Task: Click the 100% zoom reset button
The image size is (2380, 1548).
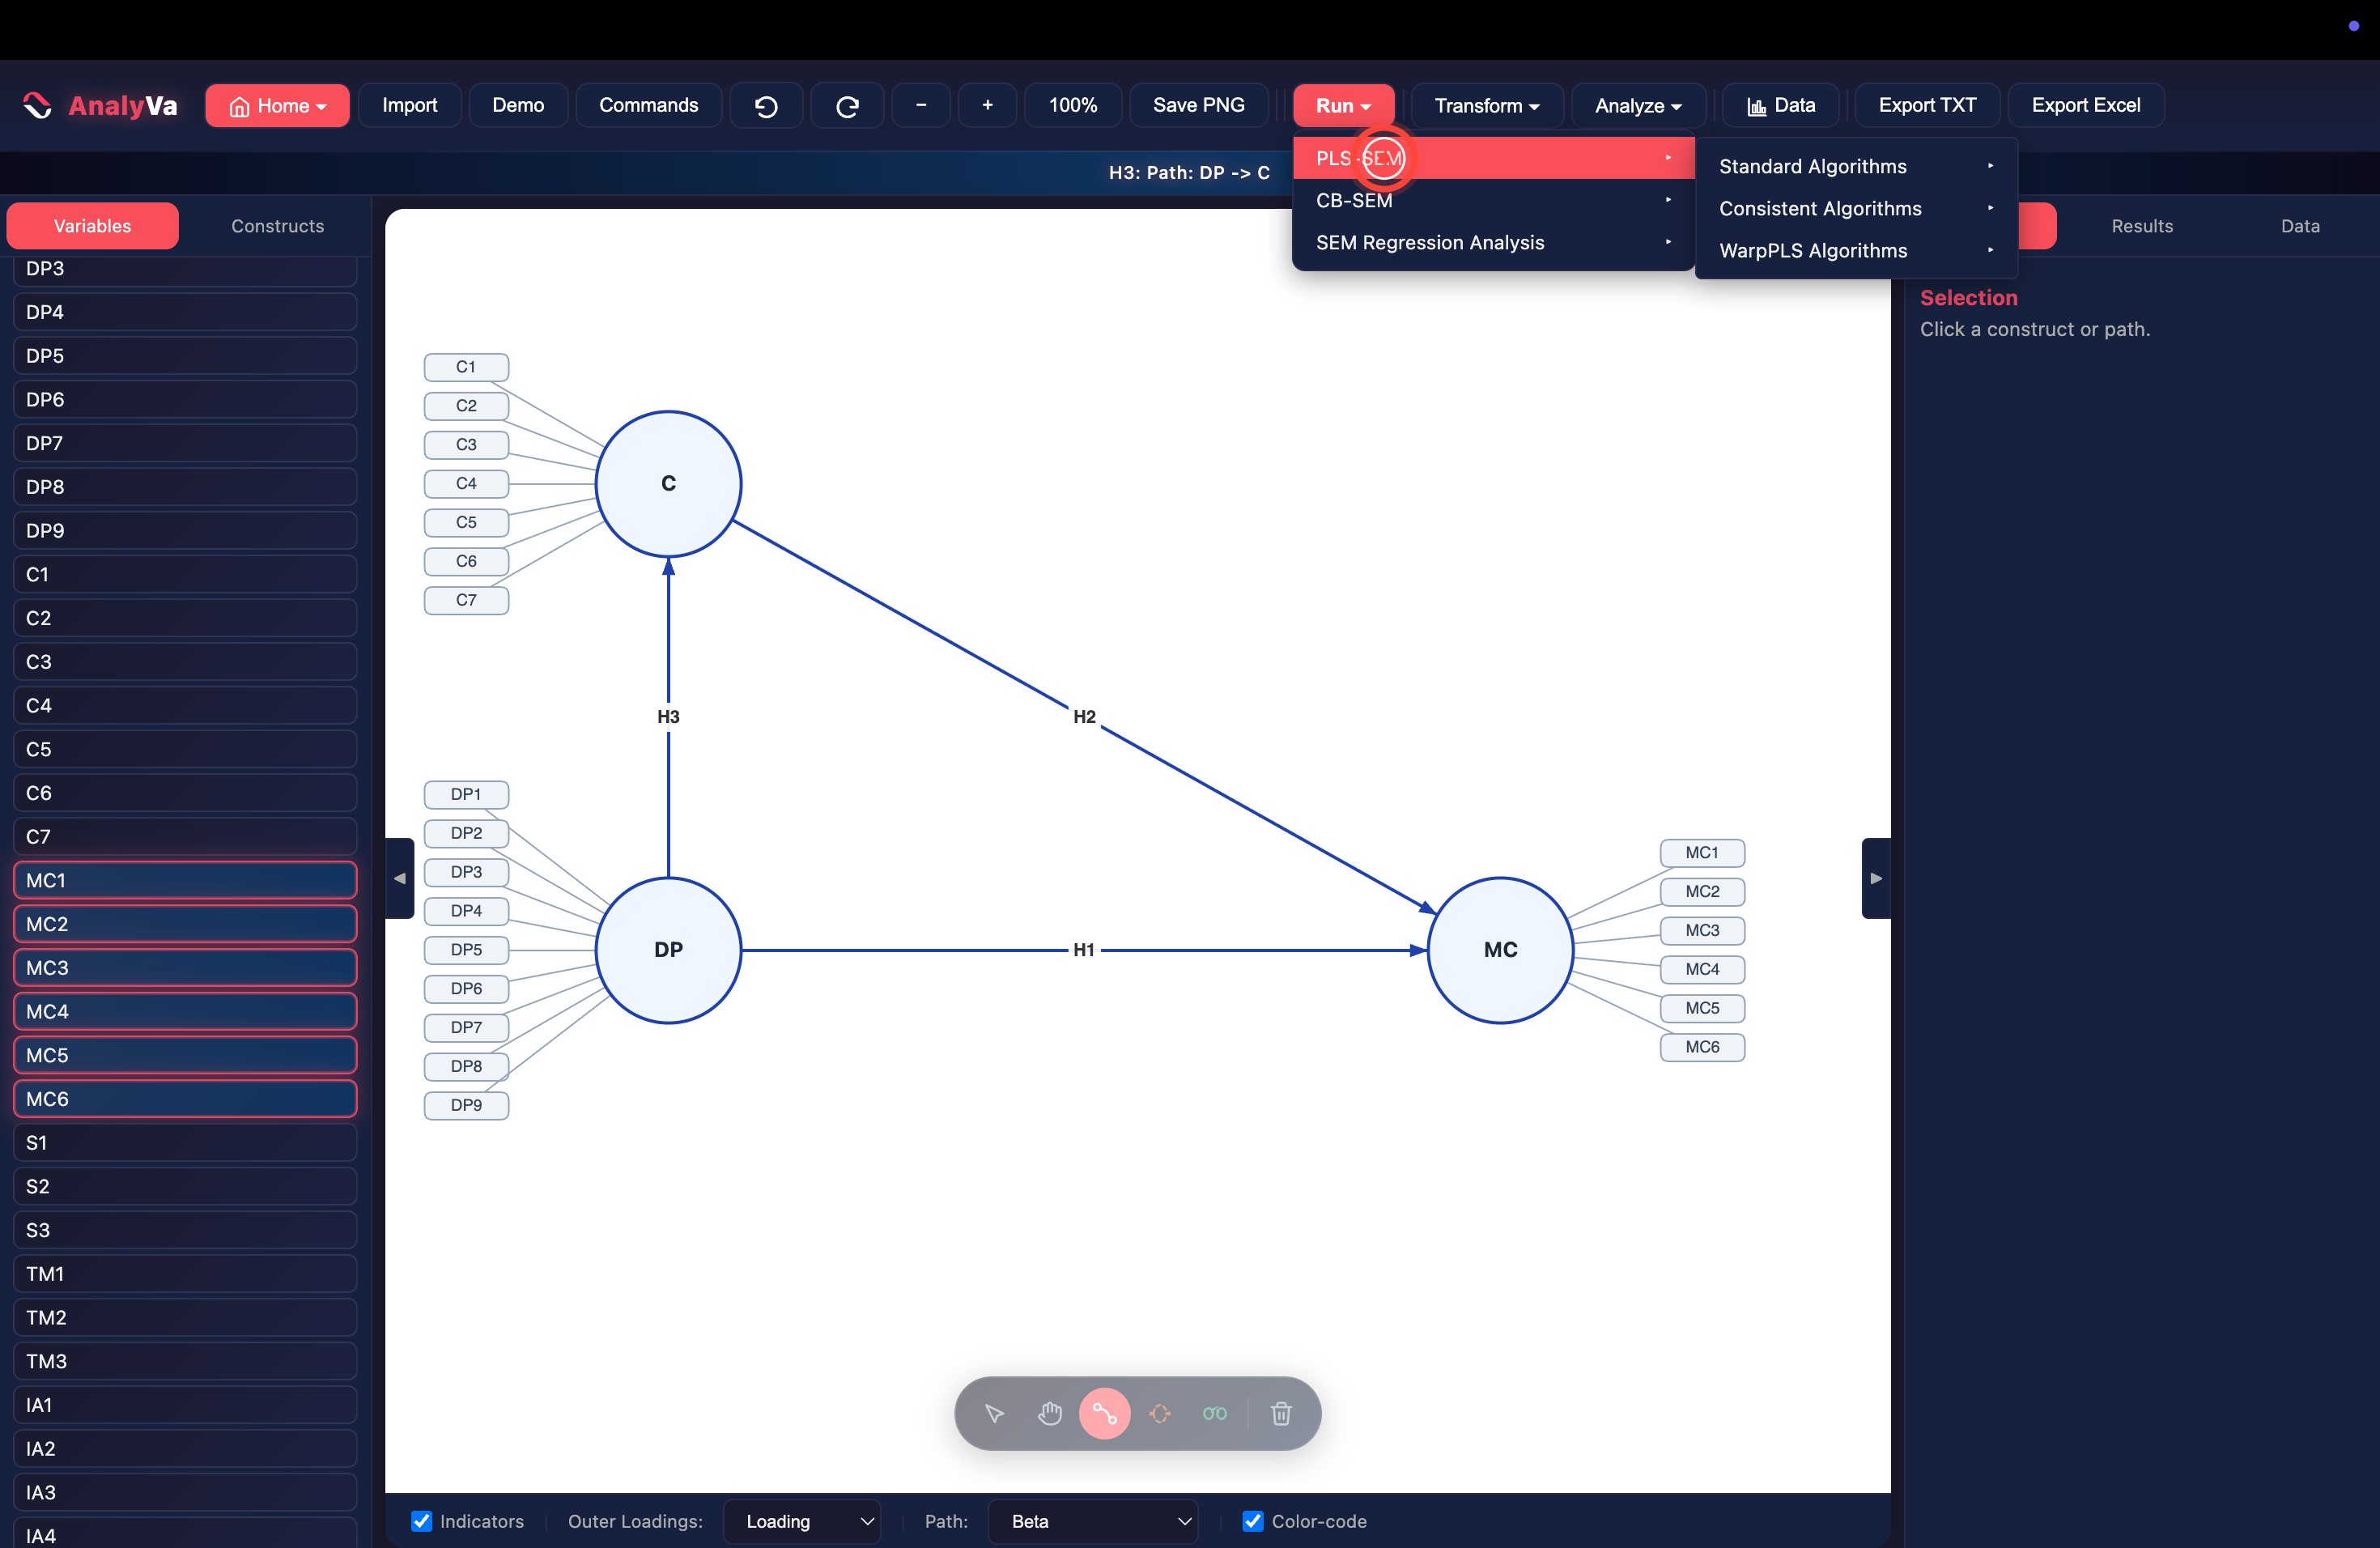Action: (1073, 106)
